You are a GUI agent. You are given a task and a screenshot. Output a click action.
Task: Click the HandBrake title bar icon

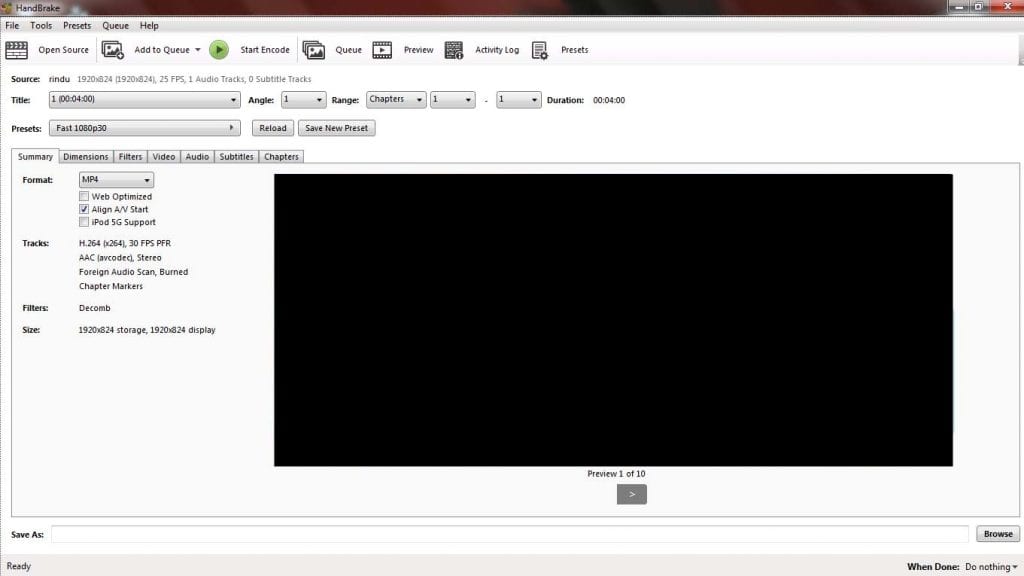click(x=7, y=7)
